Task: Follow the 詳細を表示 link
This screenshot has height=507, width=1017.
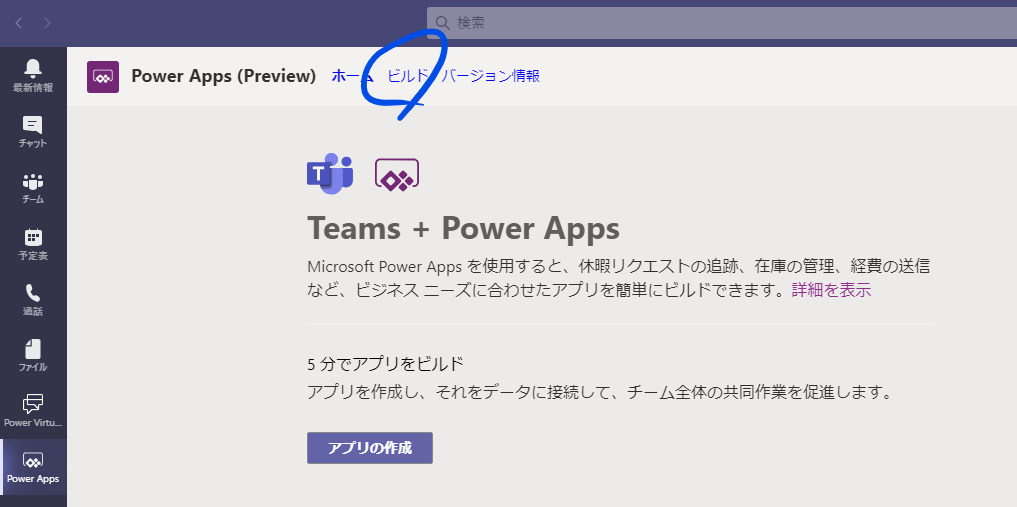Action: [x=831, y=290]
